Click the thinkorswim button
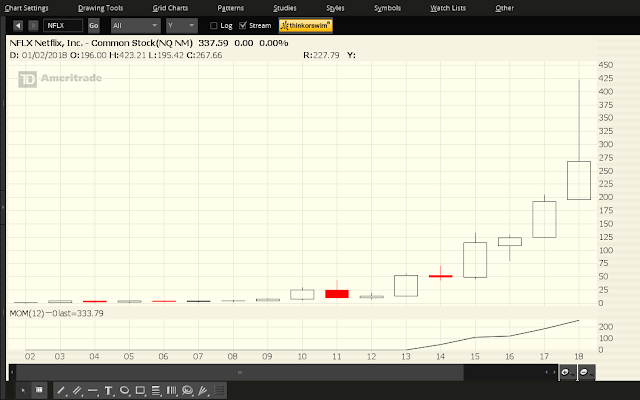This screenshot has width=640, height=400. click(306, 26)
